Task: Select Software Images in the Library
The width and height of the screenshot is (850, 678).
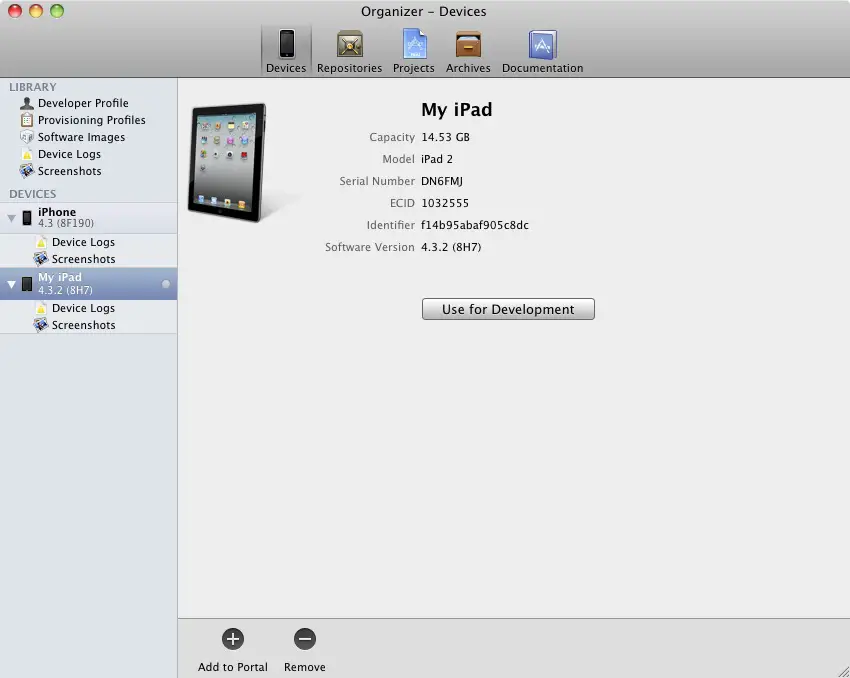Action: [83, 137]
